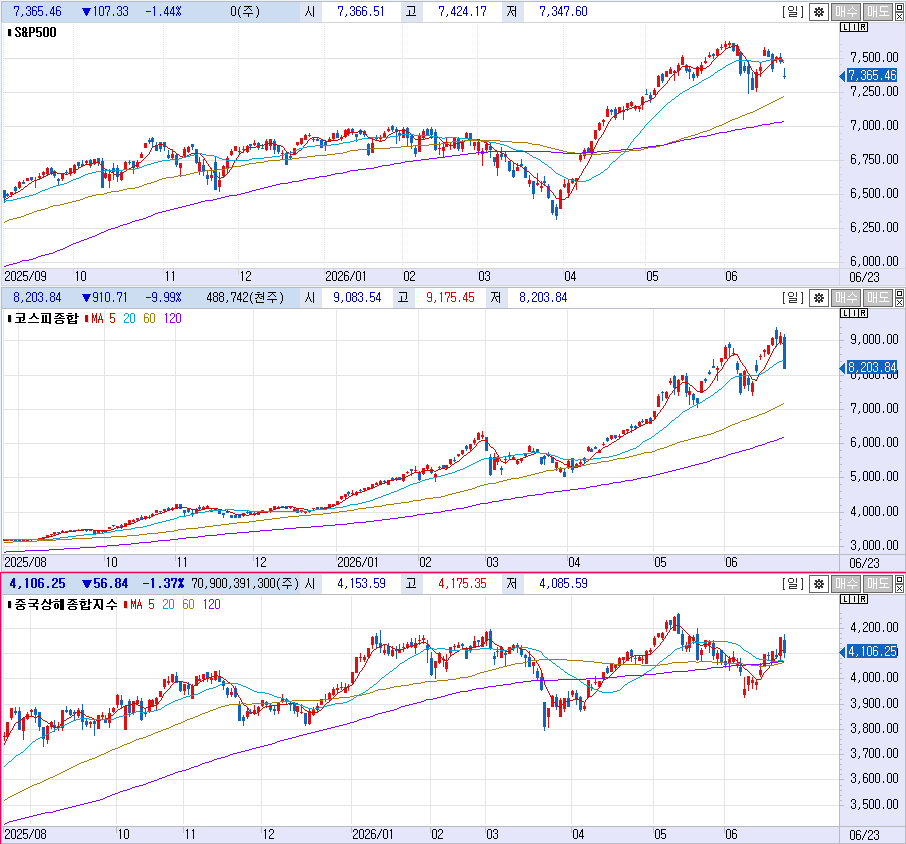Click the L icon on S&P500 chart
The image size is (906, 844).
point(845,27)
